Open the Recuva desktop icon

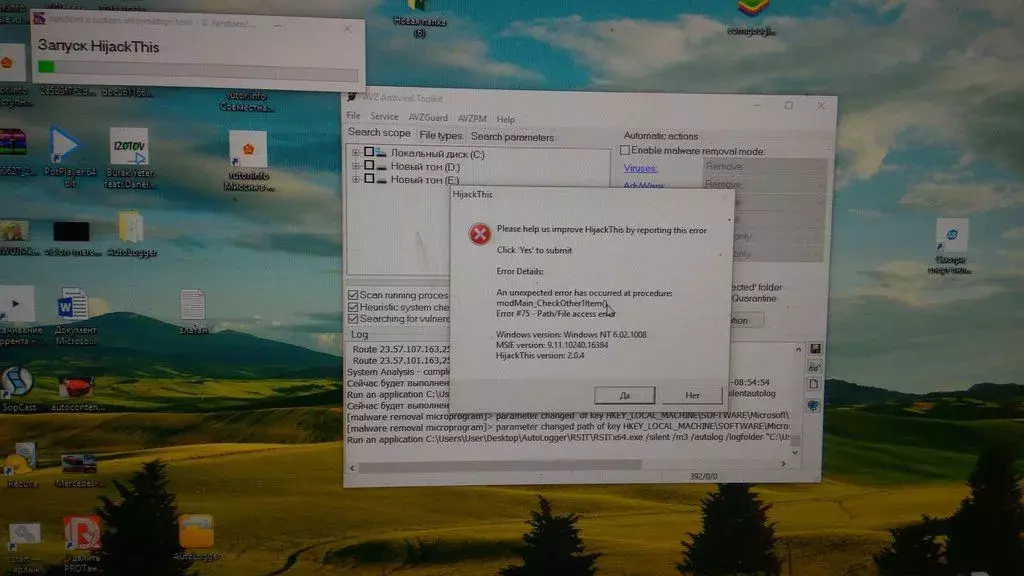(x=21, y=459)
